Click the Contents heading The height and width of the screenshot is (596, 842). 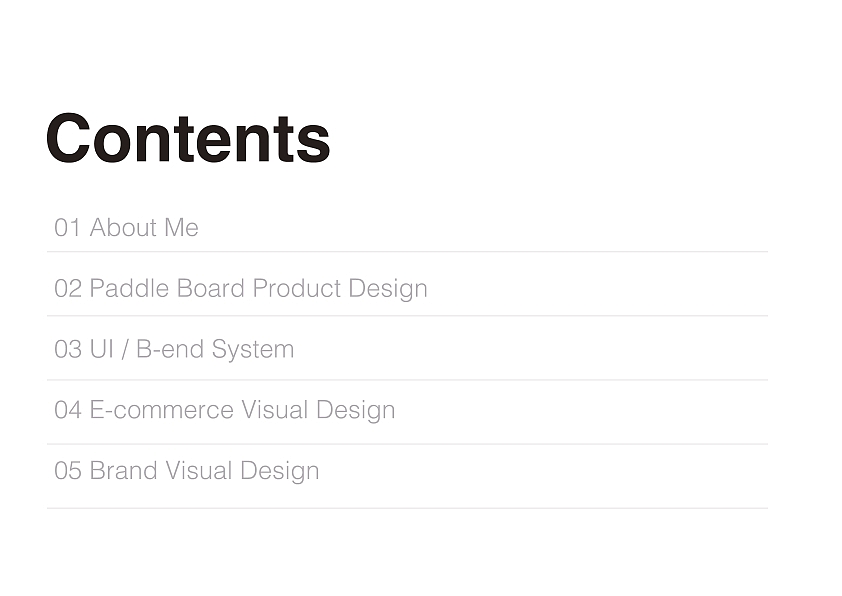[x=188, y=138]
